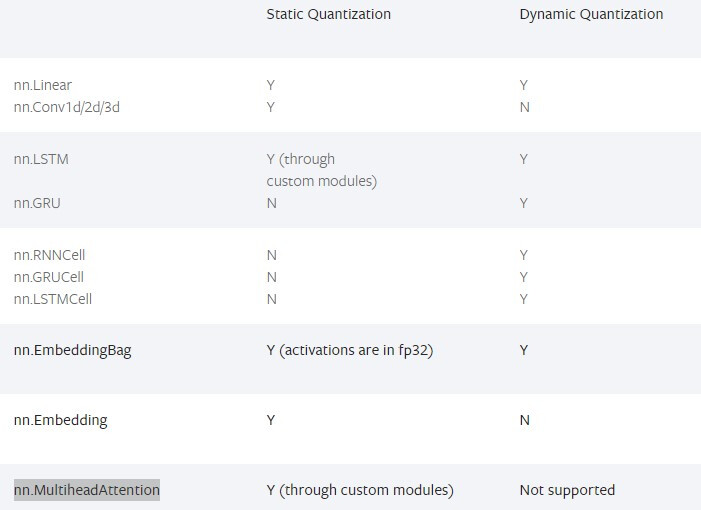Click the Dynamic Quantization 'N' for nn.Conv1d/2d/3d
The image size is (701, 510).
525,107
